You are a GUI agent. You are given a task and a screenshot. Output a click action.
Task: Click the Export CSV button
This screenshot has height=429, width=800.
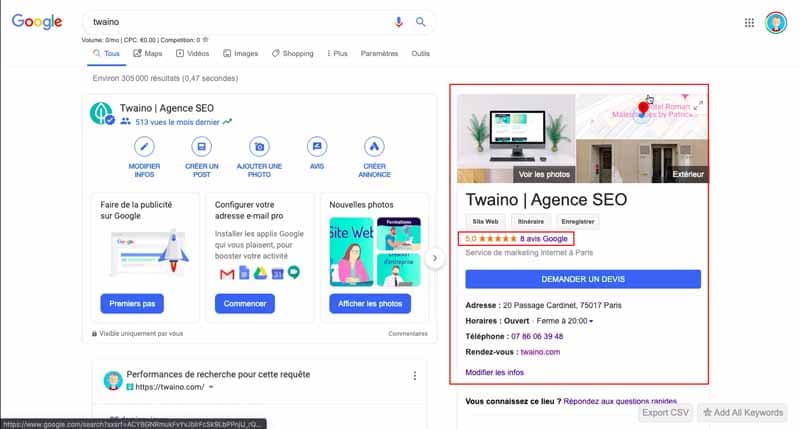(665, 413)
